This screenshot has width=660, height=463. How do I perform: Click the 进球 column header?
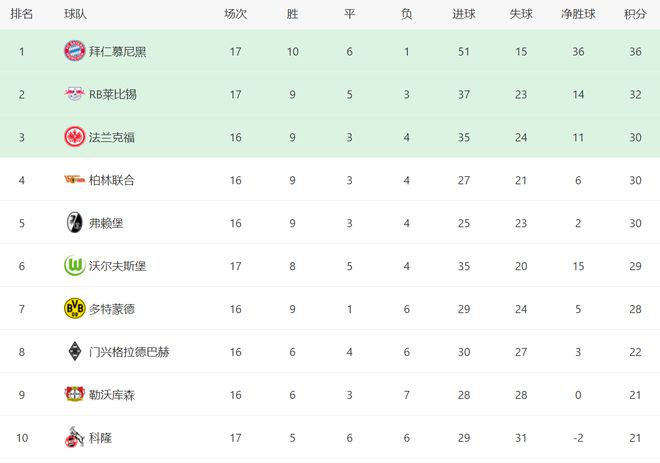tap(464, 14)
